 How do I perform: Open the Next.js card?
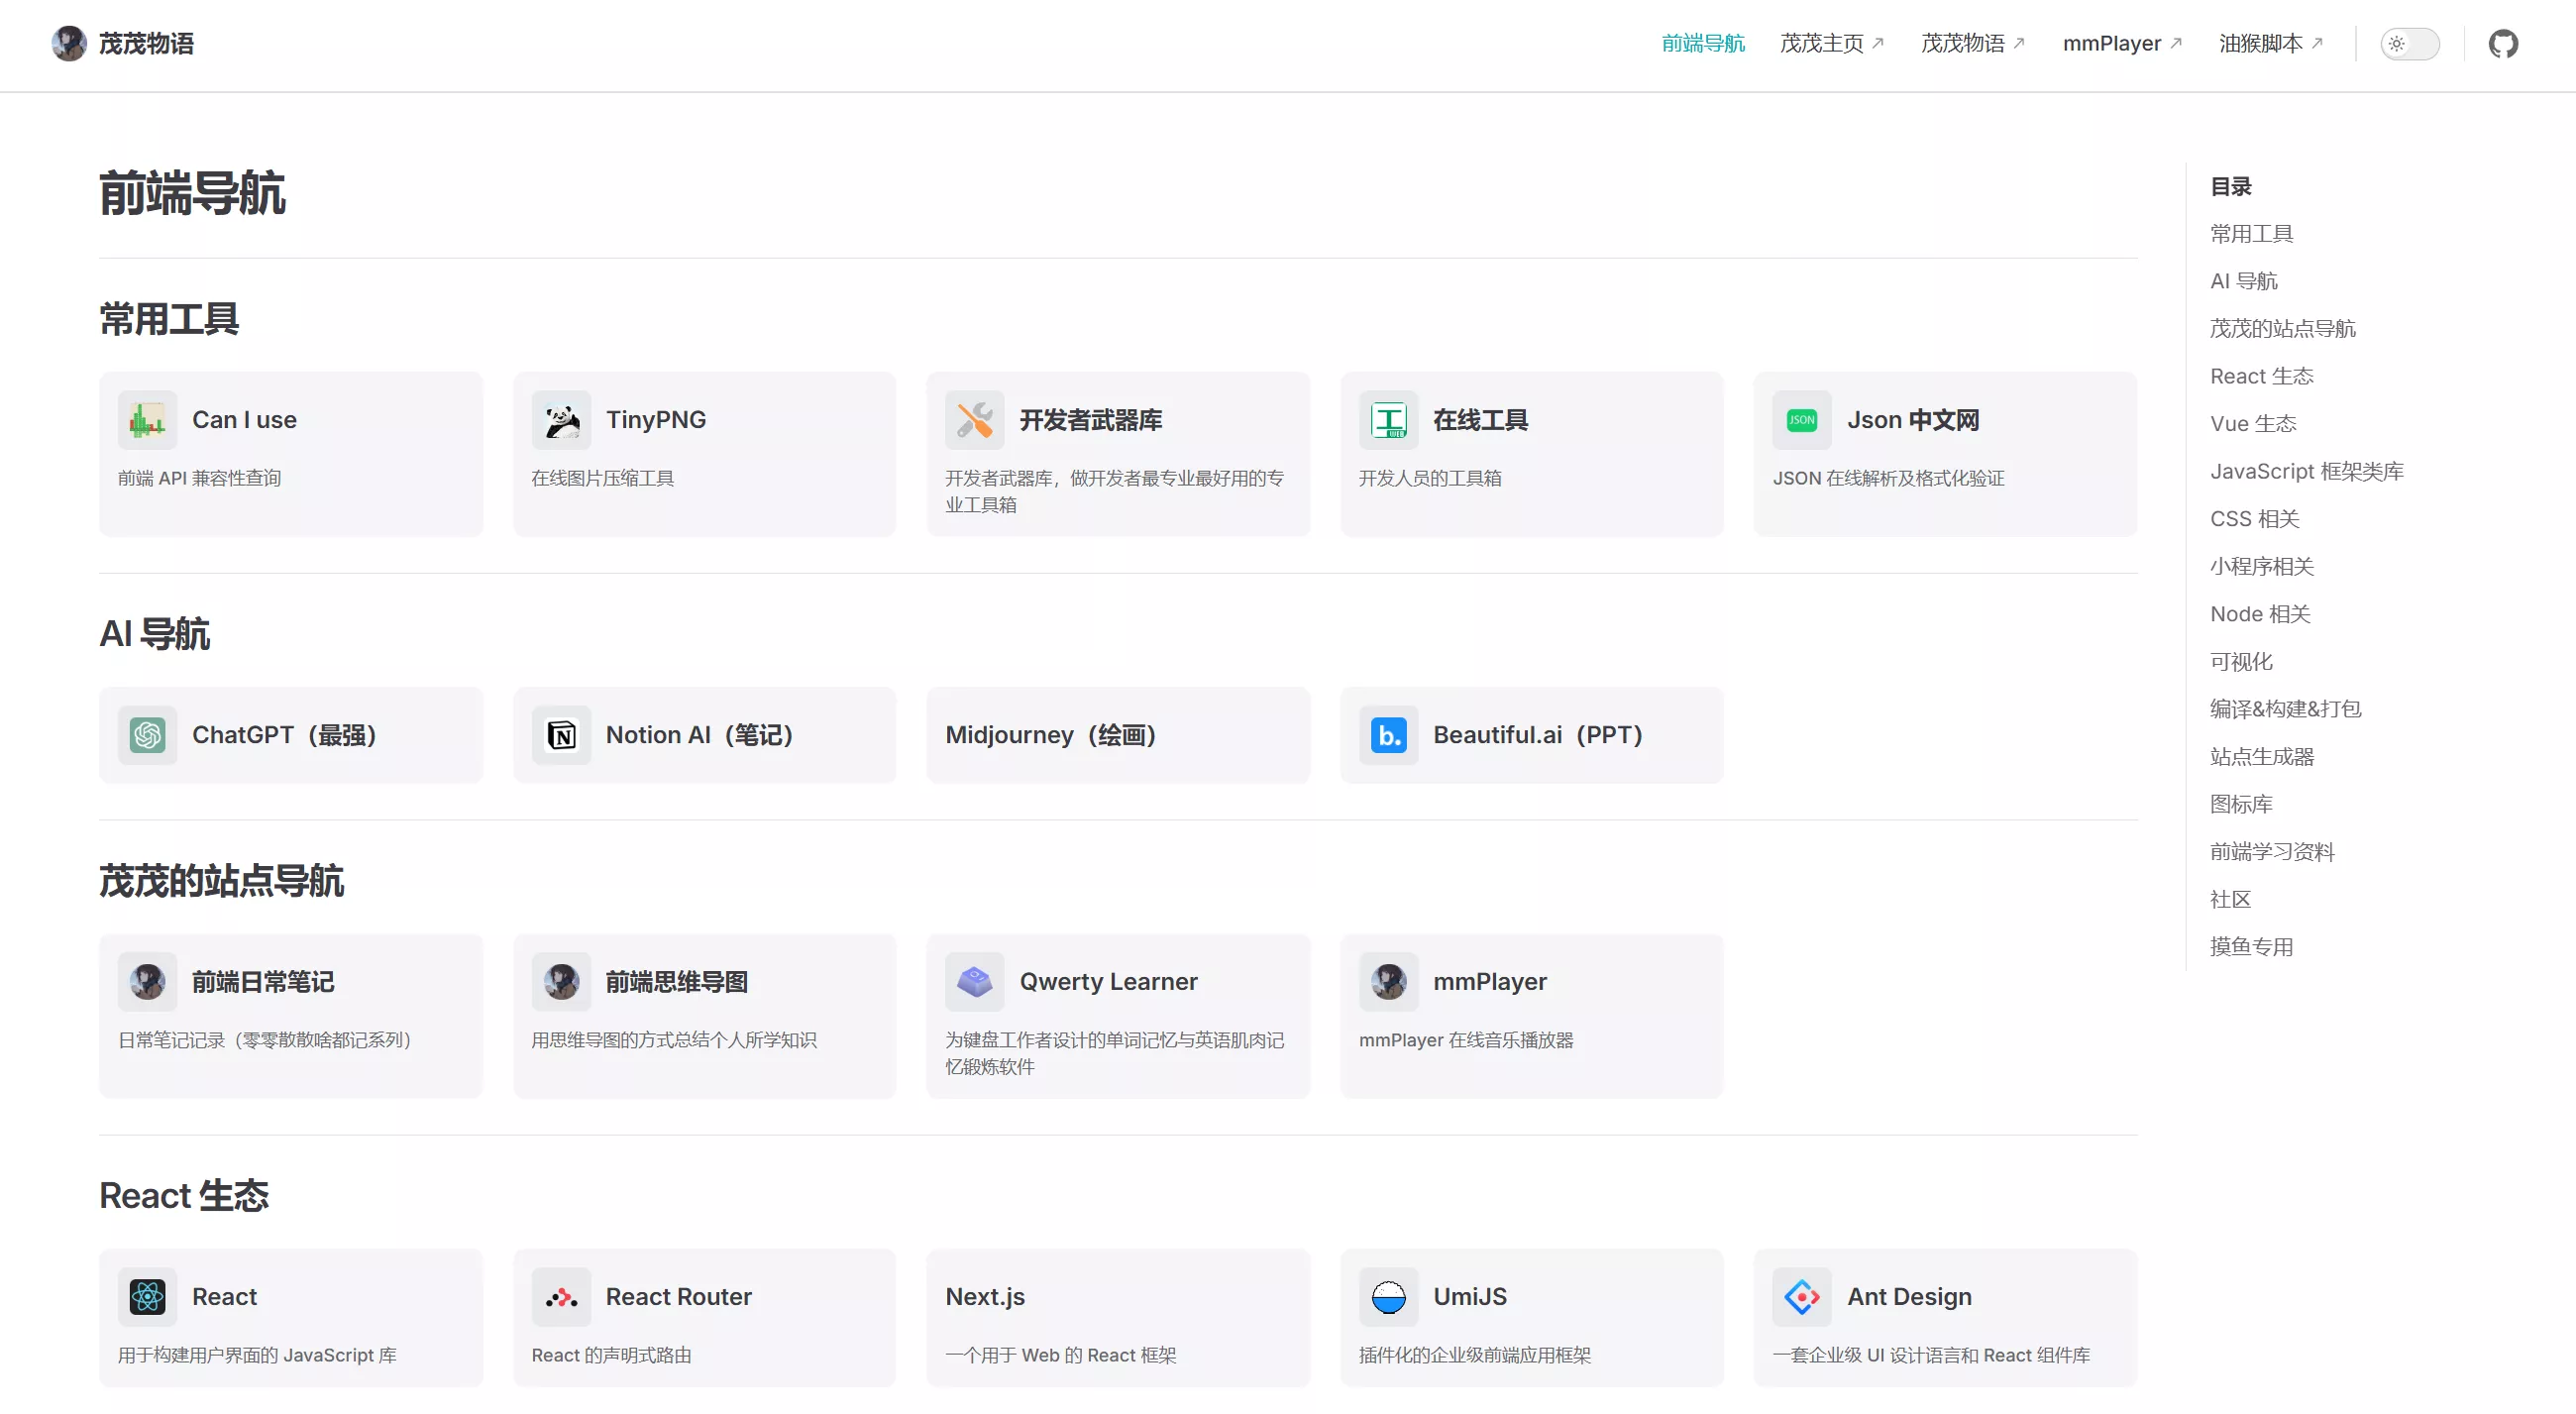[x=1117, y=1317]
